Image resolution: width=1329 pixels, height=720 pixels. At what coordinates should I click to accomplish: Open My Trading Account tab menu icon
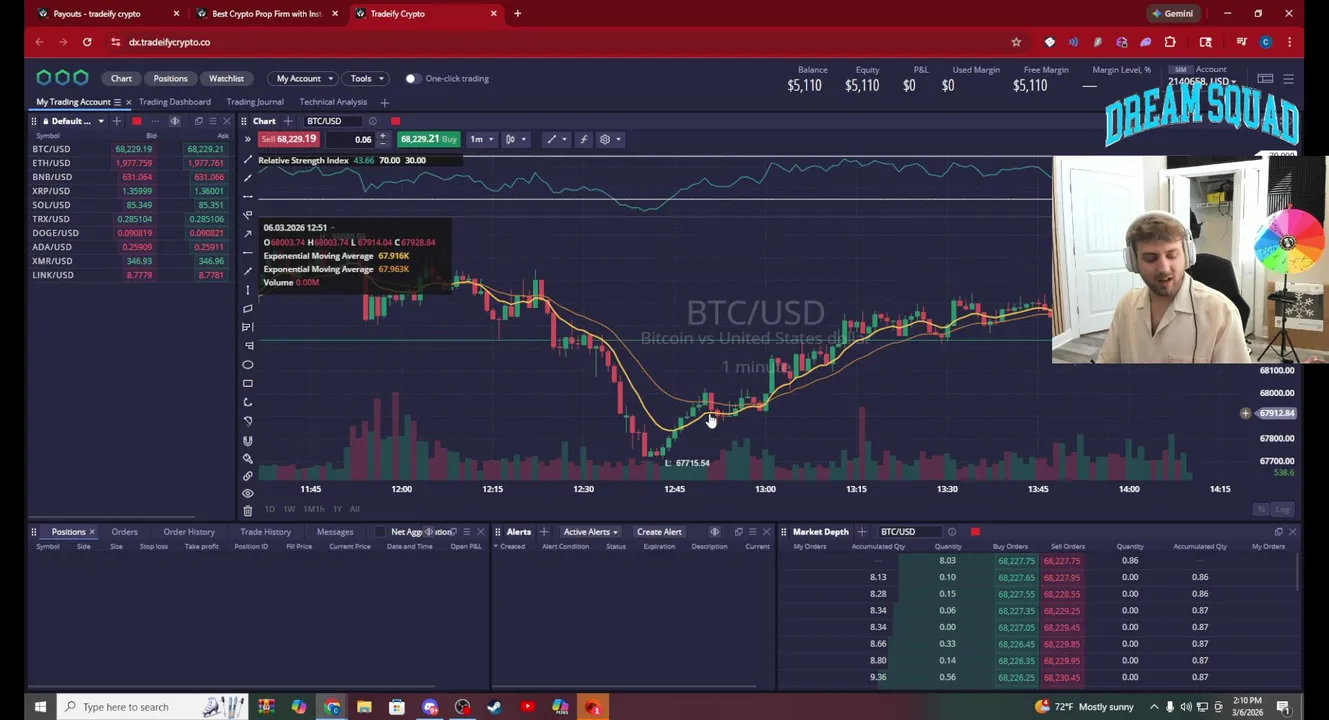point(117,102)
